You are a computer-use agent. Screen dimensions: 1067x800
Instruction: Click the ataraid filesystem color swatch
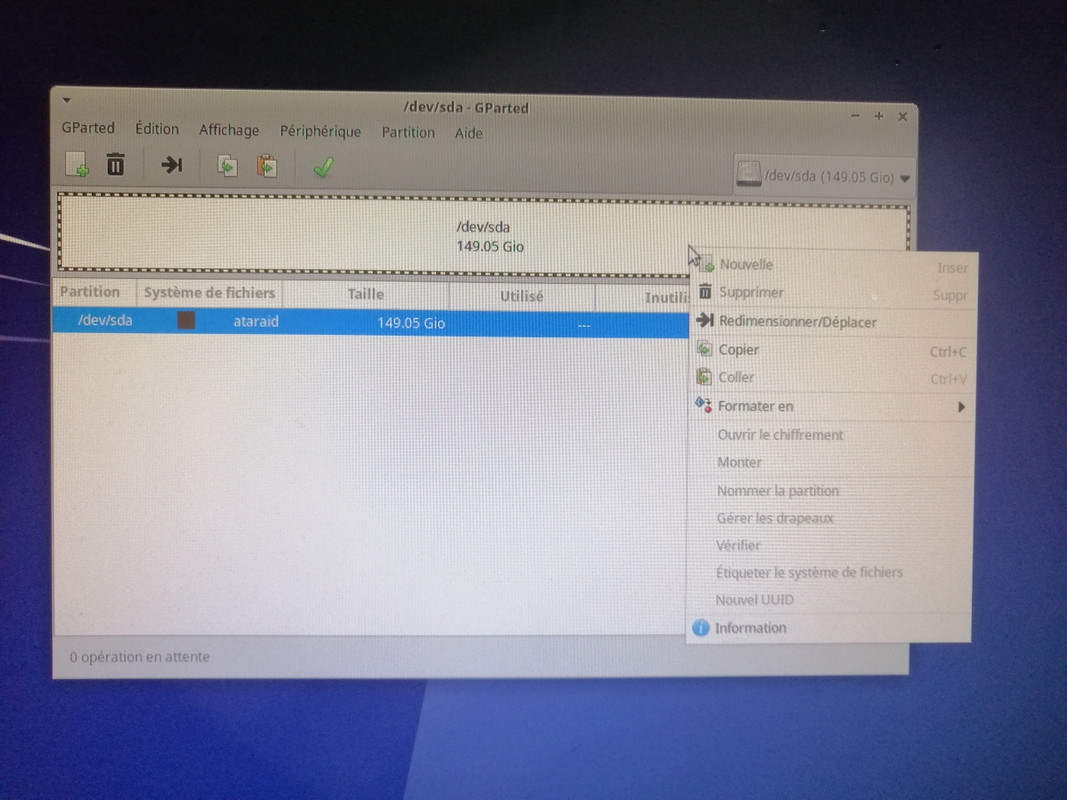click(186, 320)
